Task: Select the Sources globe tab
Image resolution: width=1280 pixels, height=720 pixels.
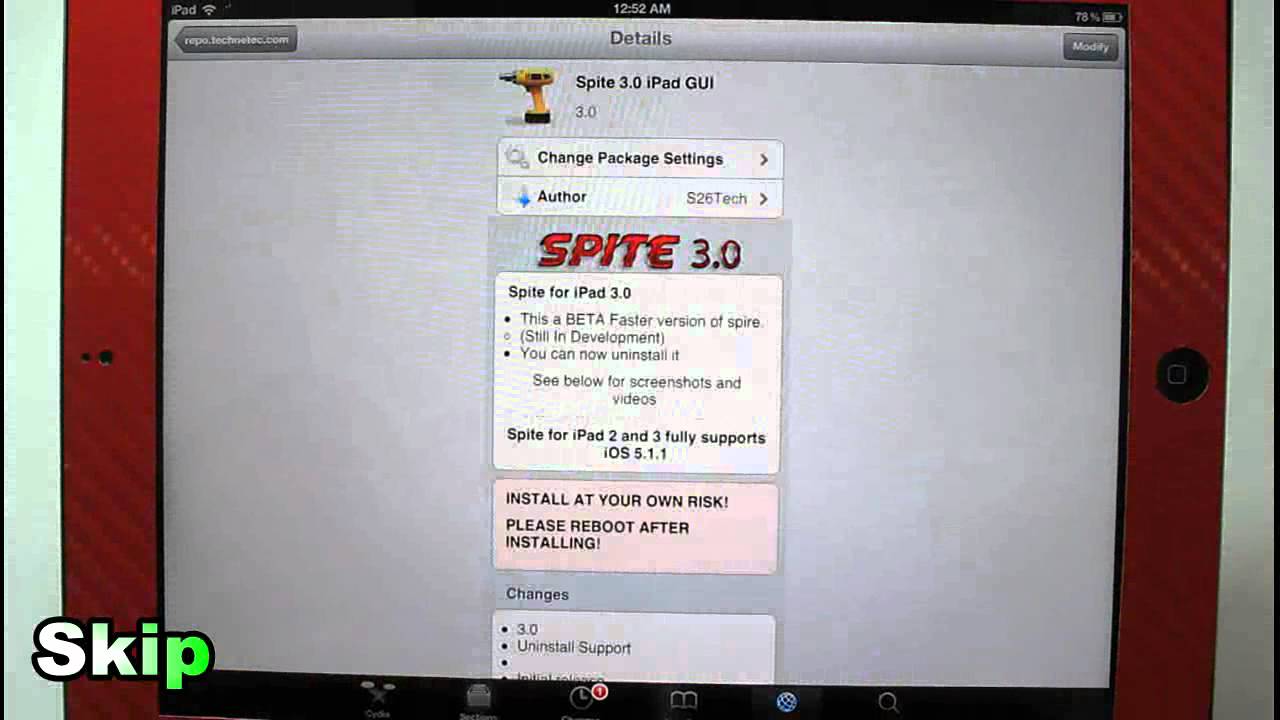Action: pyautogui.click(x=786, y=702)
